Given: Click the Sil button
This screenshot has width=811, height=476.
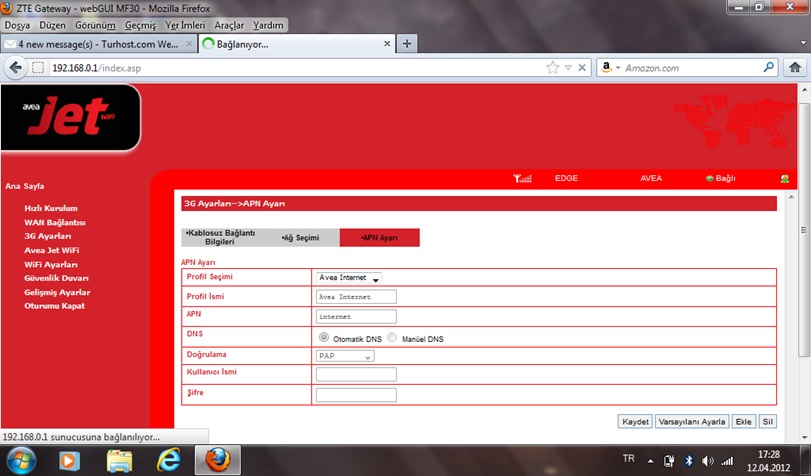Looking at the screenshot, I should 768,422.
